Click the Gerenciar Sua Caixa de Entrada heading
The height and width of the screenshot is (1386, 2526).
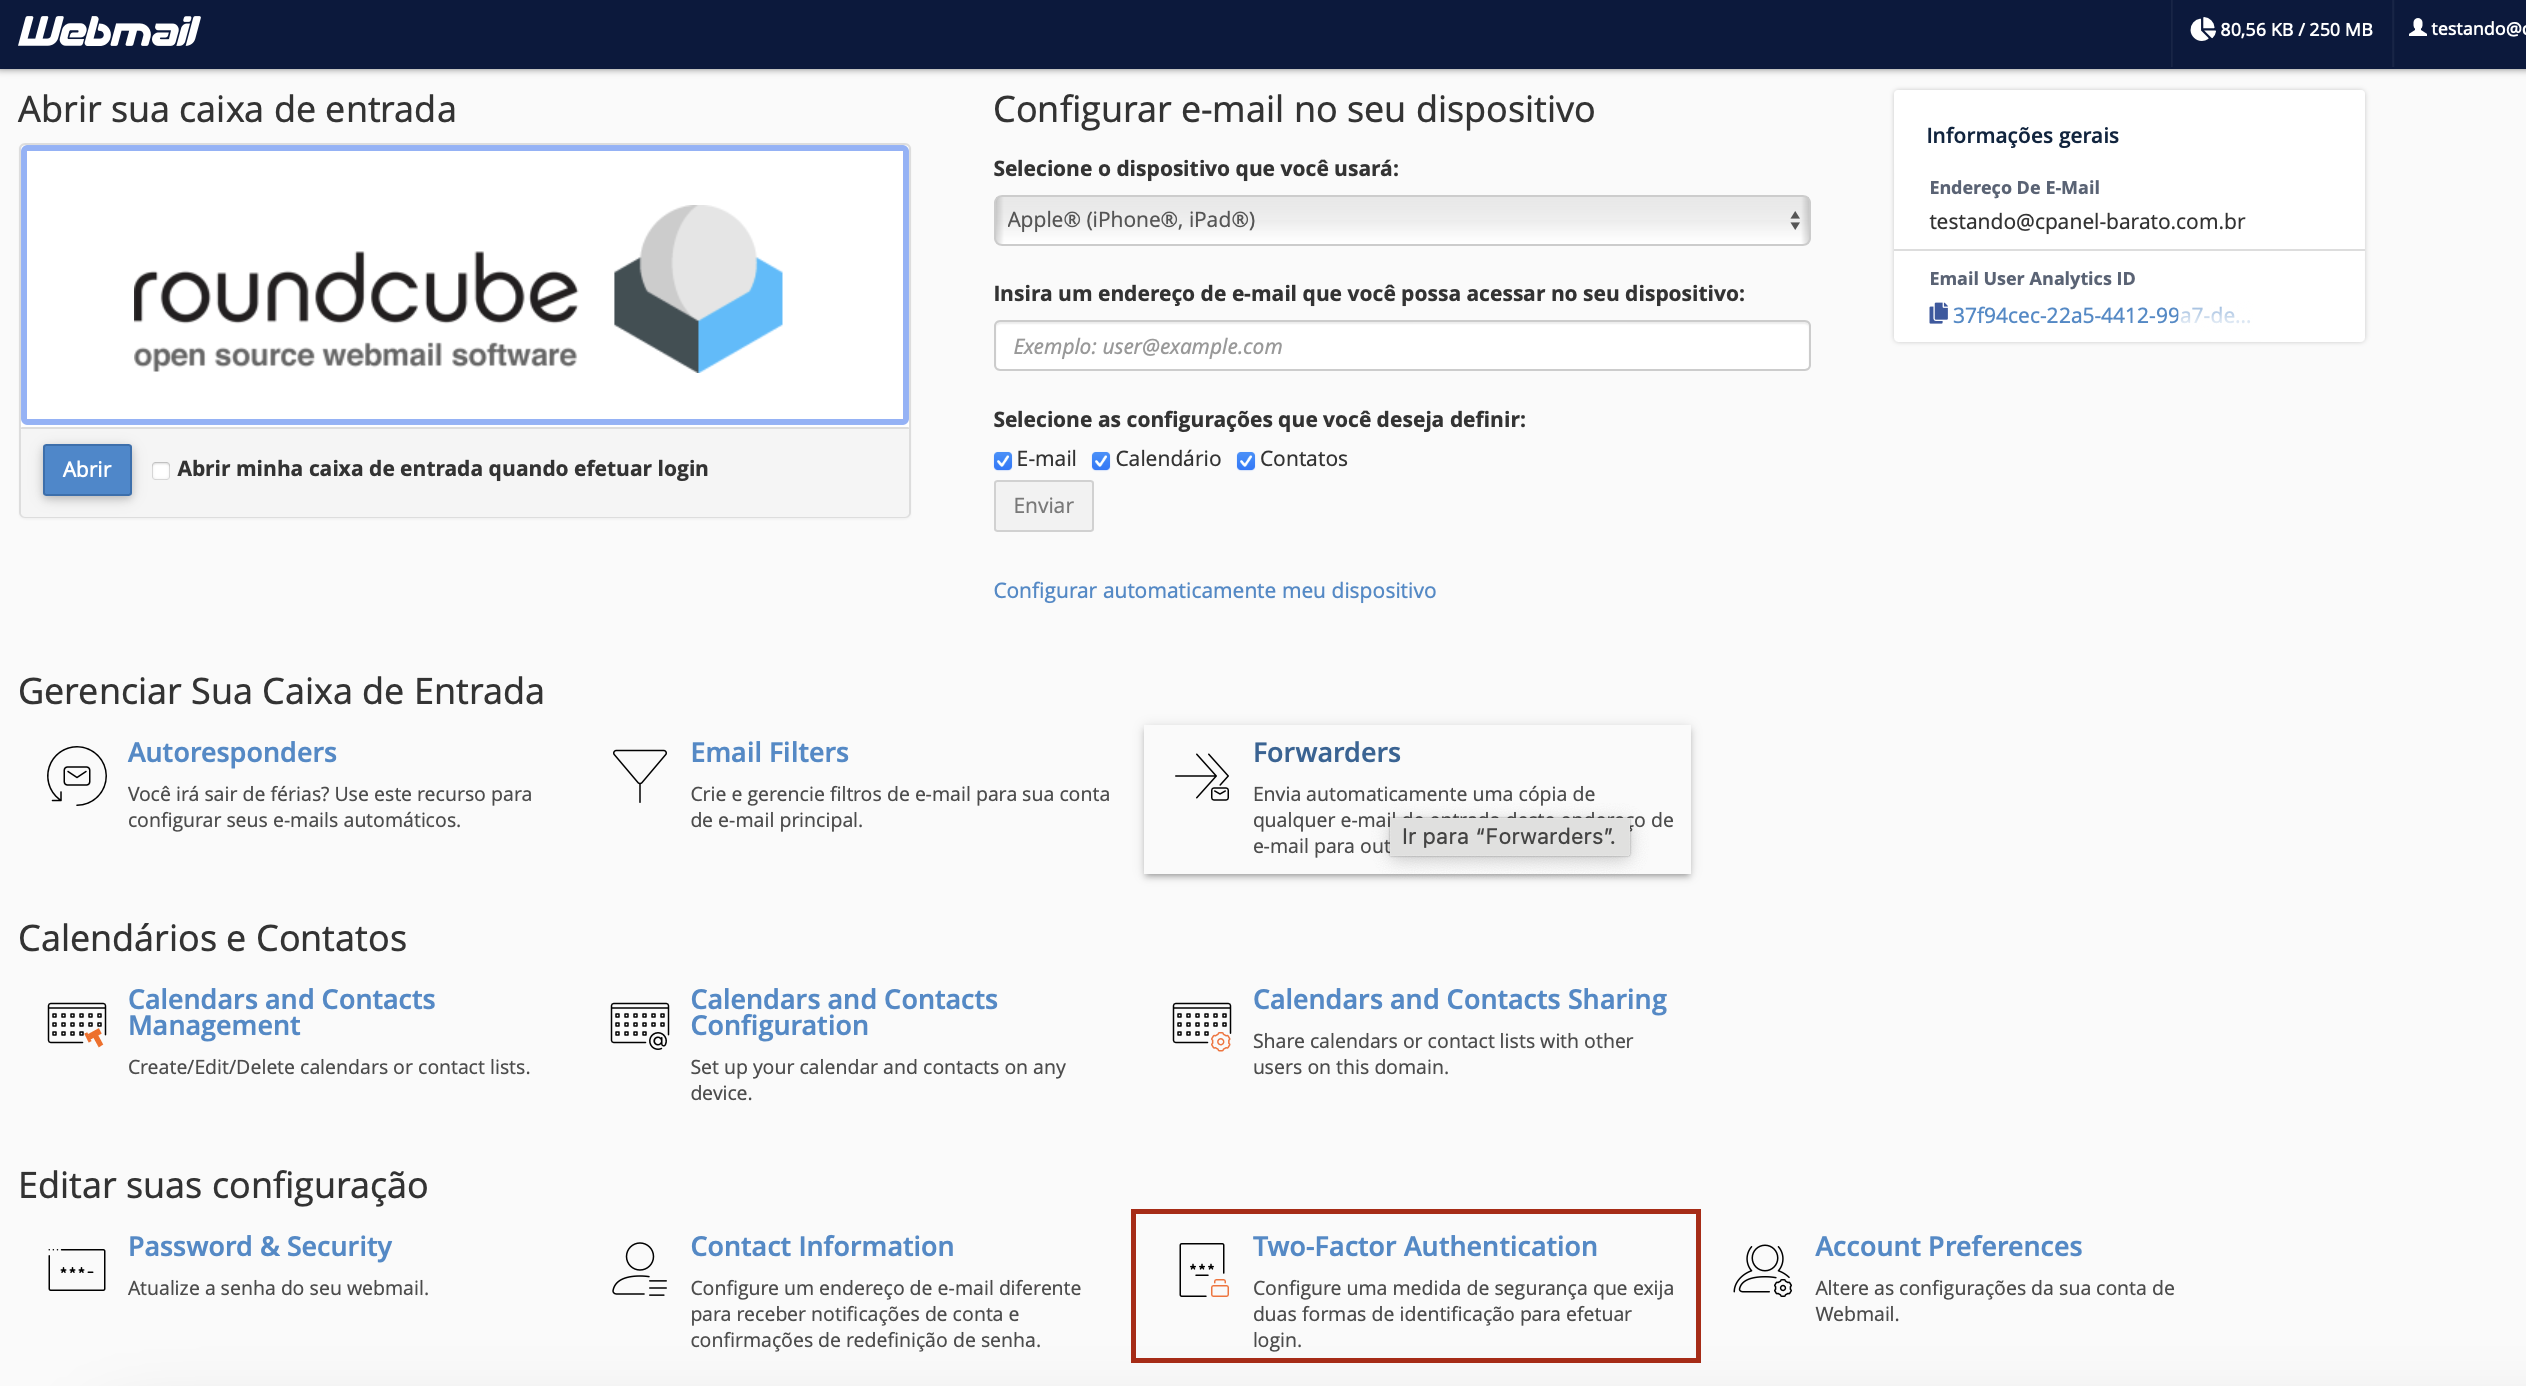281,691
